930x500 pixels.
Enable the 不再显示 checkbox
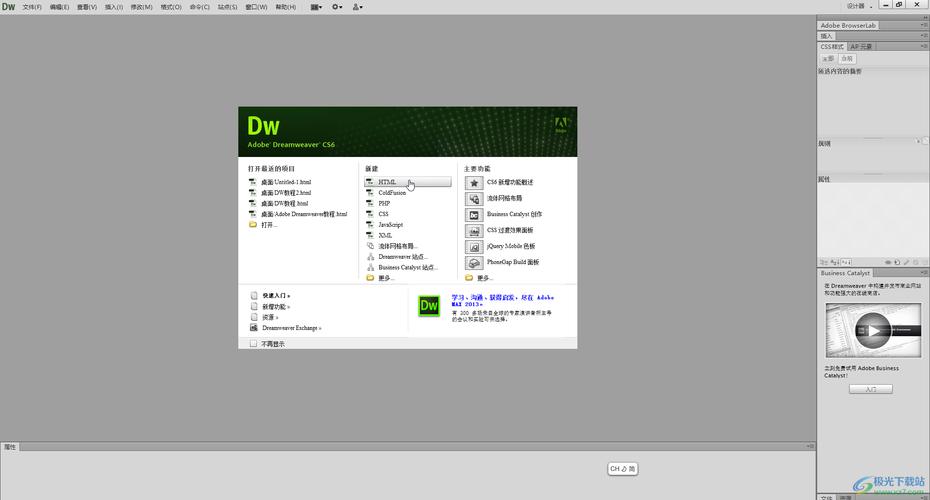(x=254, y=343)
